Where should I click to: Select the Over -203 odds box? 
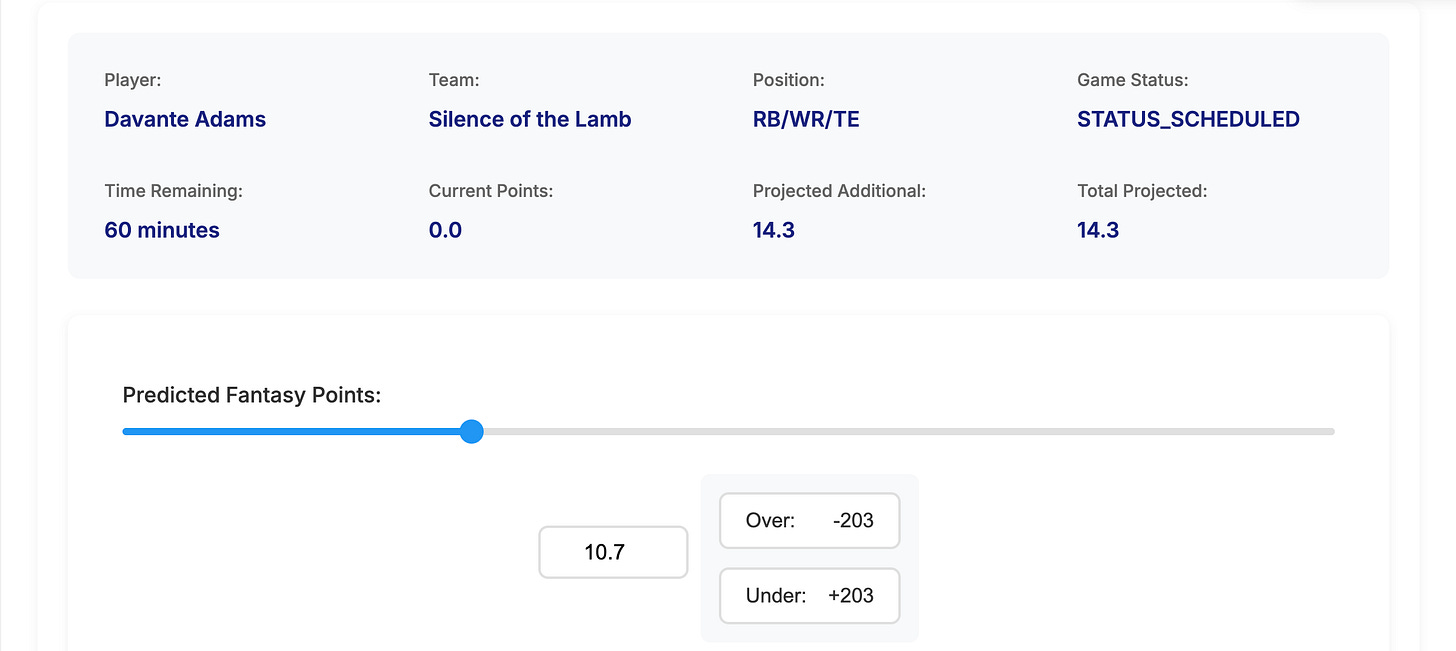pyautogui.click(x=810, y=520)
